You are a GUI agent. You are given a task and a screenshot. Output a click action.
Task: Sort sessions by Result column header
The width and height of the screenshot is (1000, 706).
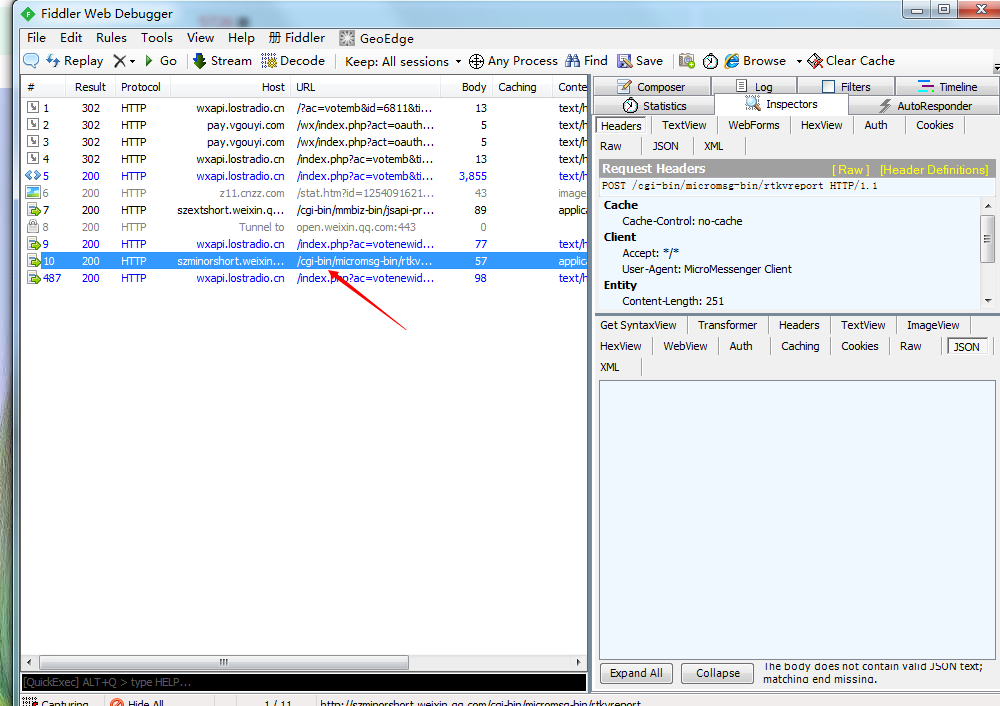90,87
